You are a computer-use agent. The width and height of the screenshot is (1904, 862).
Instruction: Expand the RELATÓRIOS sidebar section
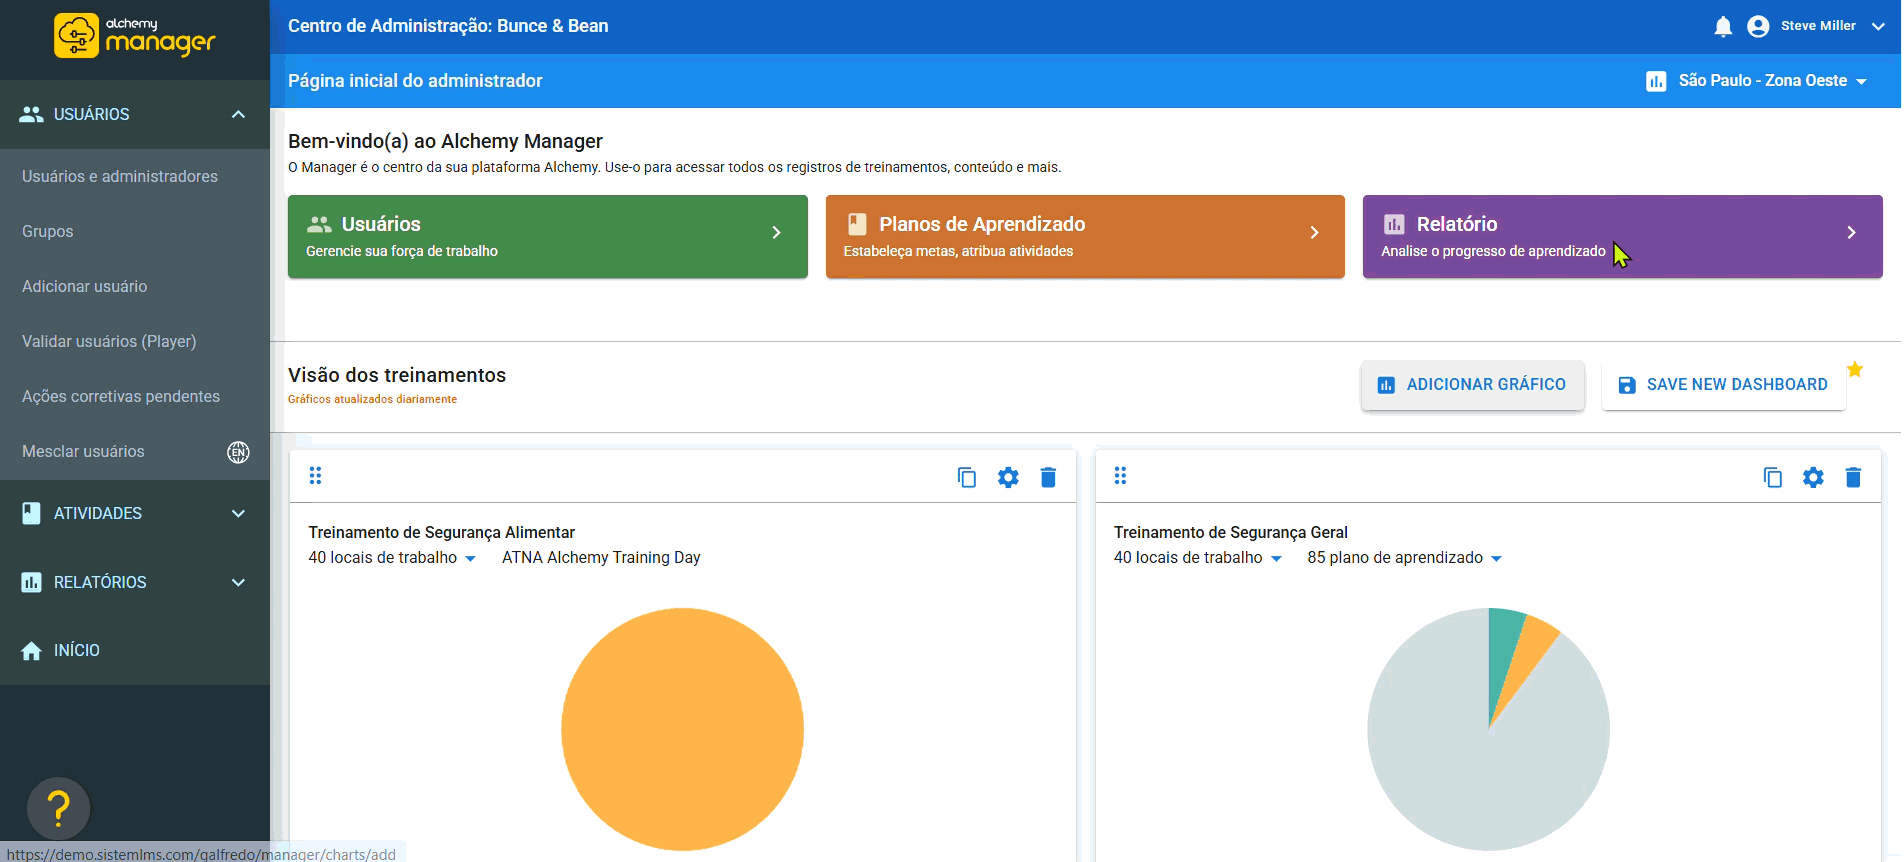[x=238, y=582]
